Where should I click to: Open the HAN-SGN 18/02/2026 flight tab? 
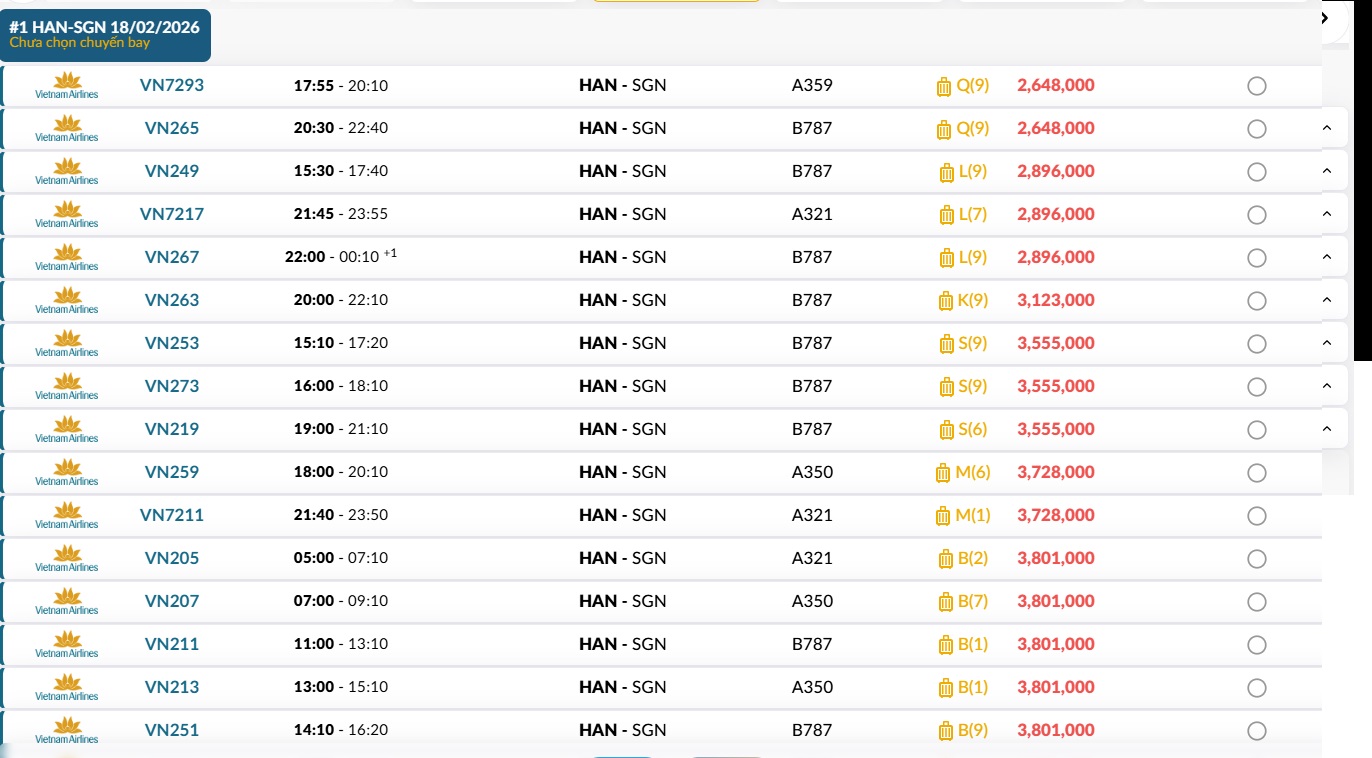(x=105, y=35)
